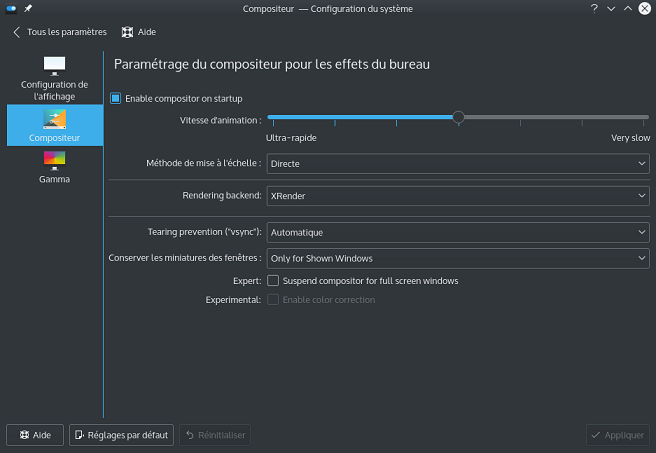Select the Compositeur sidebar icon
This screenshot has height=453, width=656.
click(x=54, y=119)
